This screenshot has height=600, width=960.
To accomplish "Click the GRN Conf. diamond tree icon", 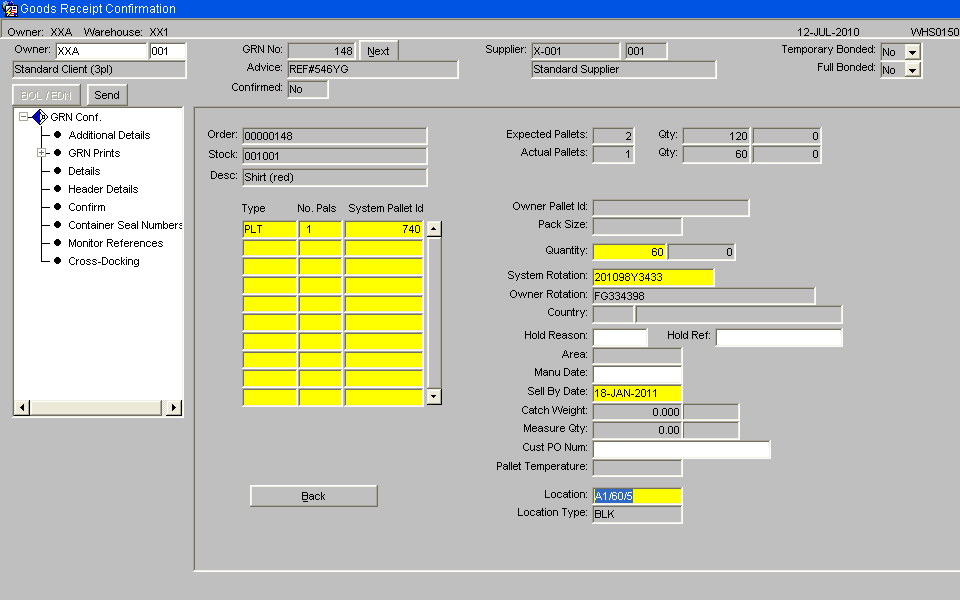I will point(40,117).
